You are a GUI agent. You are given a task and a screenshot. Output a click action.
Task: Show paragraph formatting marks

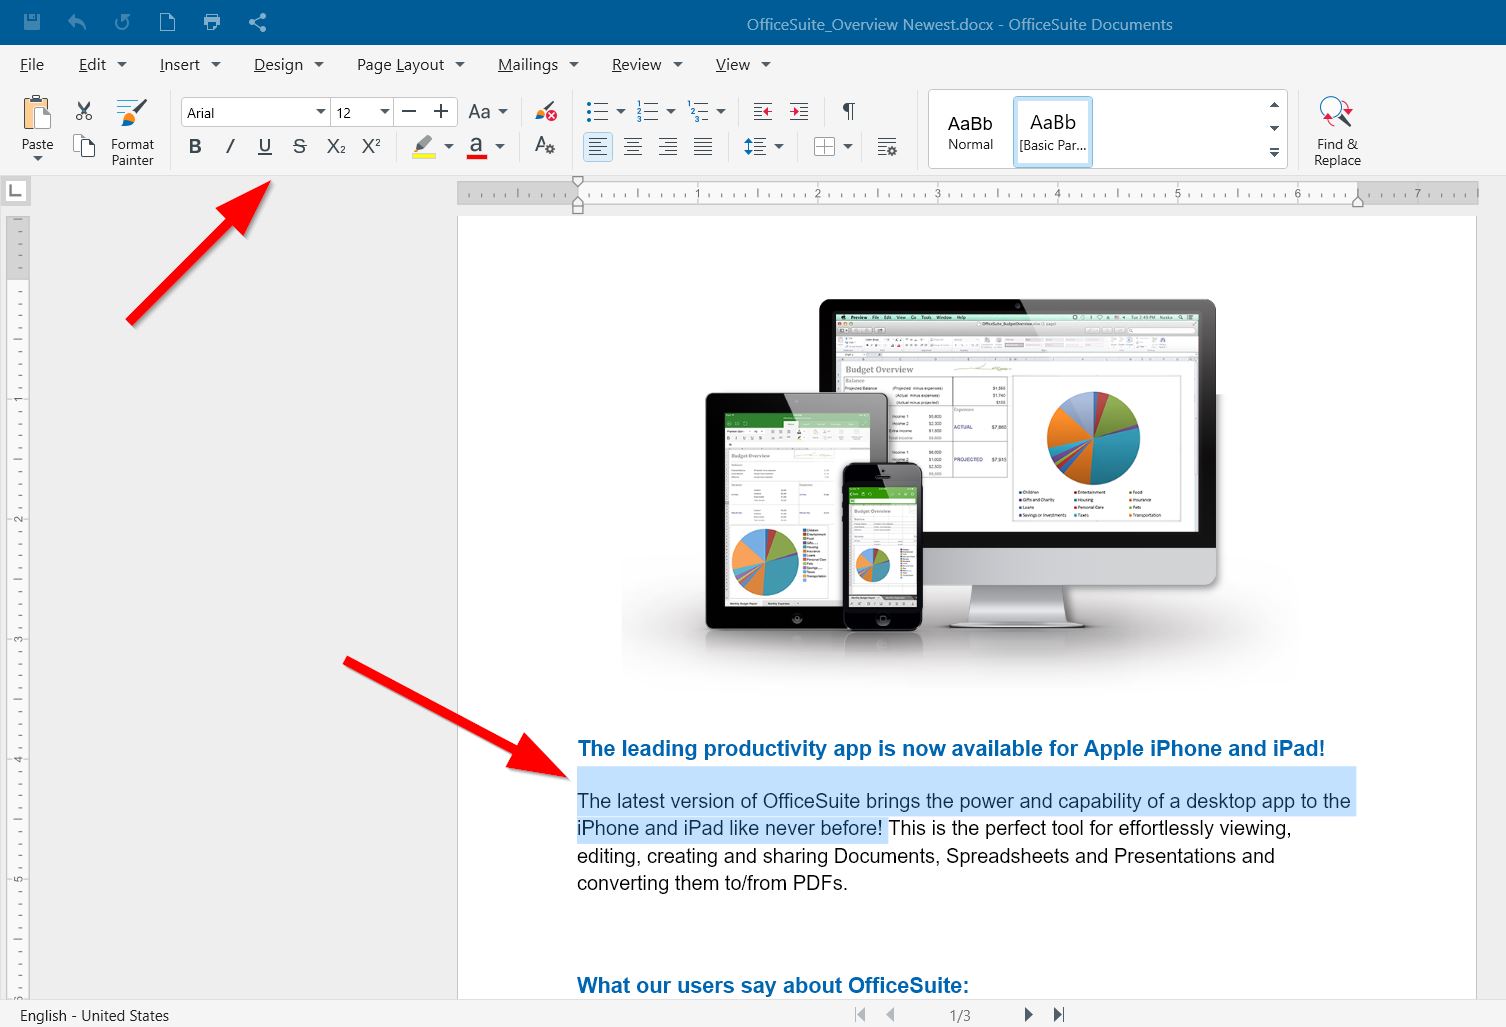(849, 111)
